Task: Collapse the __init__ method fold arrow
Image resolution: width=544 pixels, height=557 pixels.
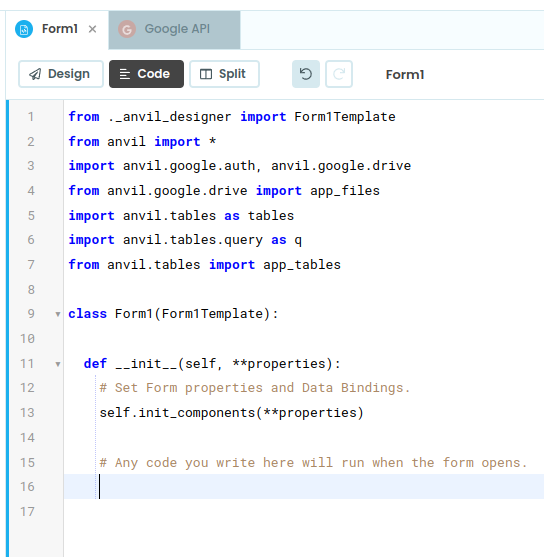Action: coord(58,364)
